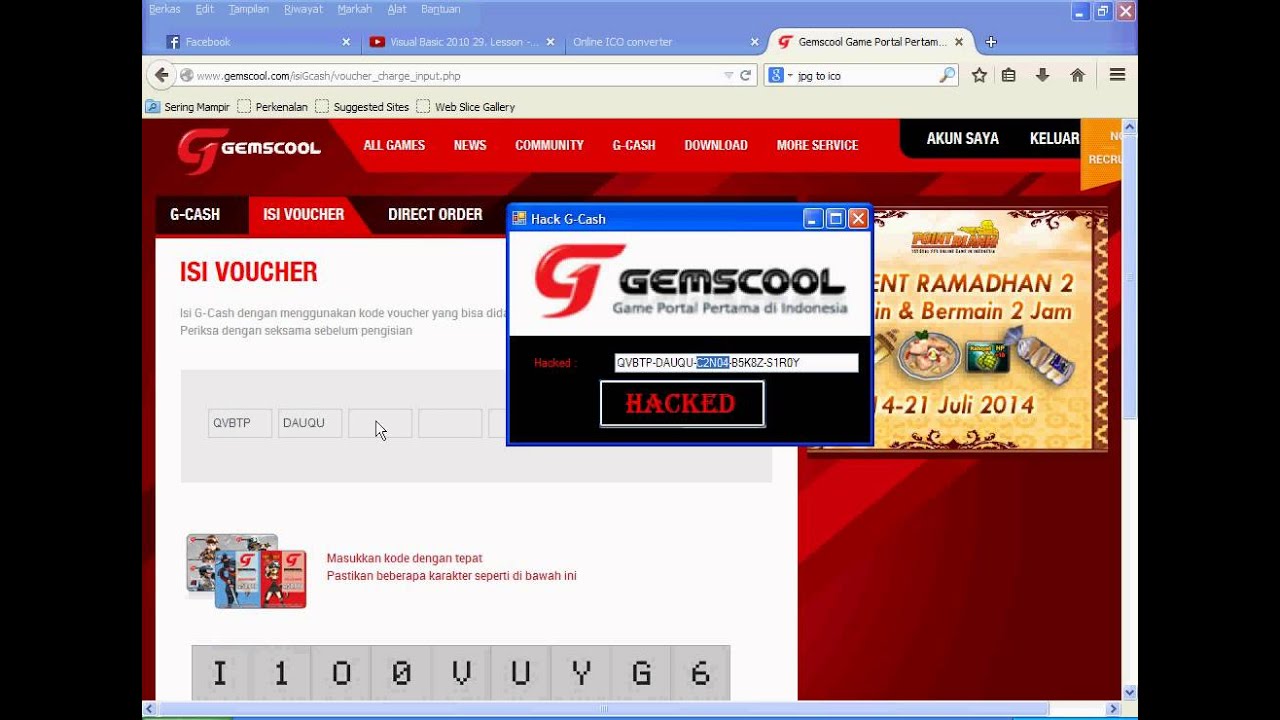Open the Tampilan menu
This screenshot has height=720, width=1280.
[249, 9]
